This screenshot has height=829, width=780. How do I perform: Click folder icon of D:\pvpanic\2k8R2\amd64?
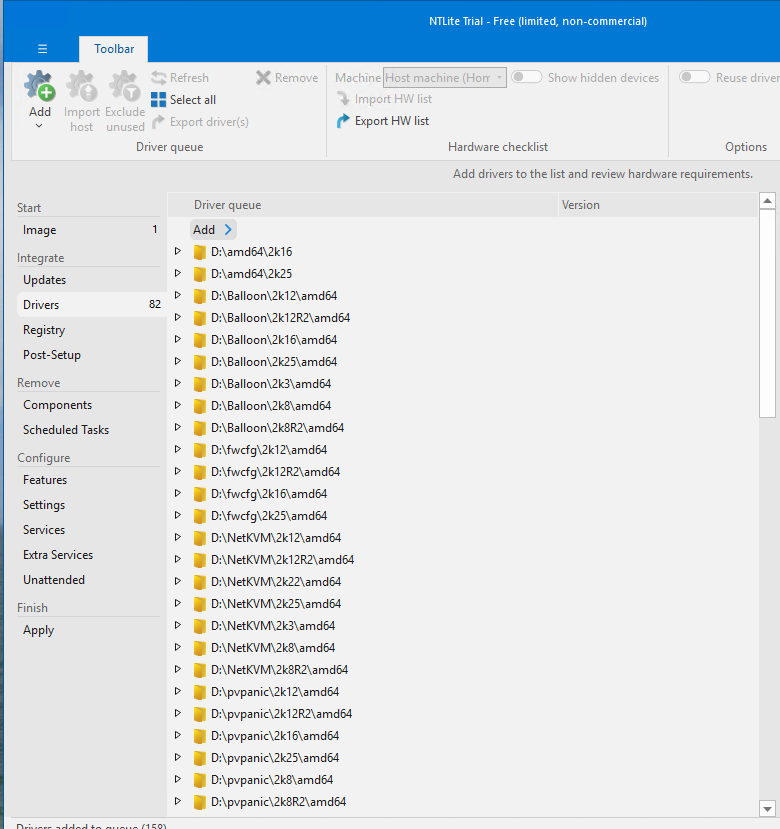point(199,802)
